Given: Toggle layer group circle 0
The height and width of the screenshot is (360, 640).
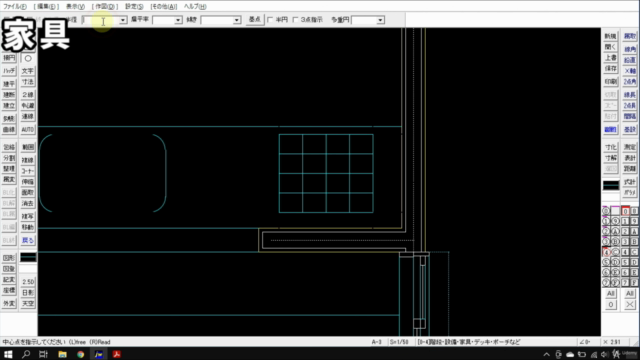Looking at the screenshot, I should click(x=606, y=211).
